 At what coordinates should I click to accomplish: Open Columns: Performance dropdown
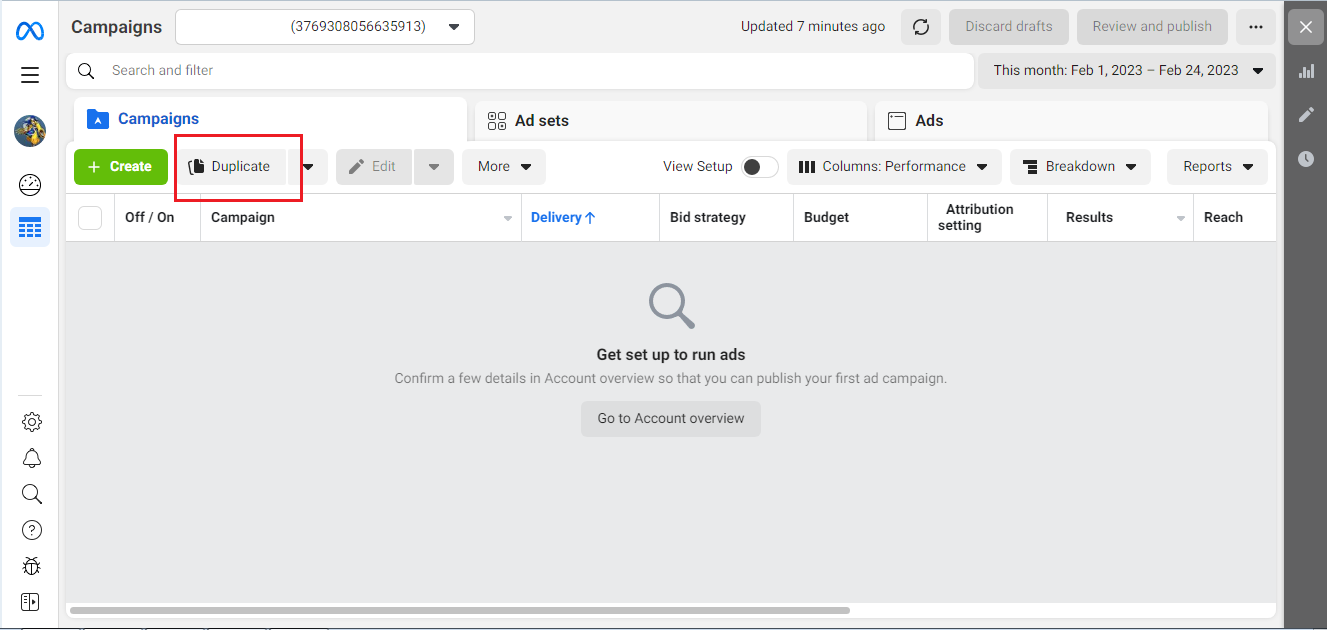(x=894, y=167)
